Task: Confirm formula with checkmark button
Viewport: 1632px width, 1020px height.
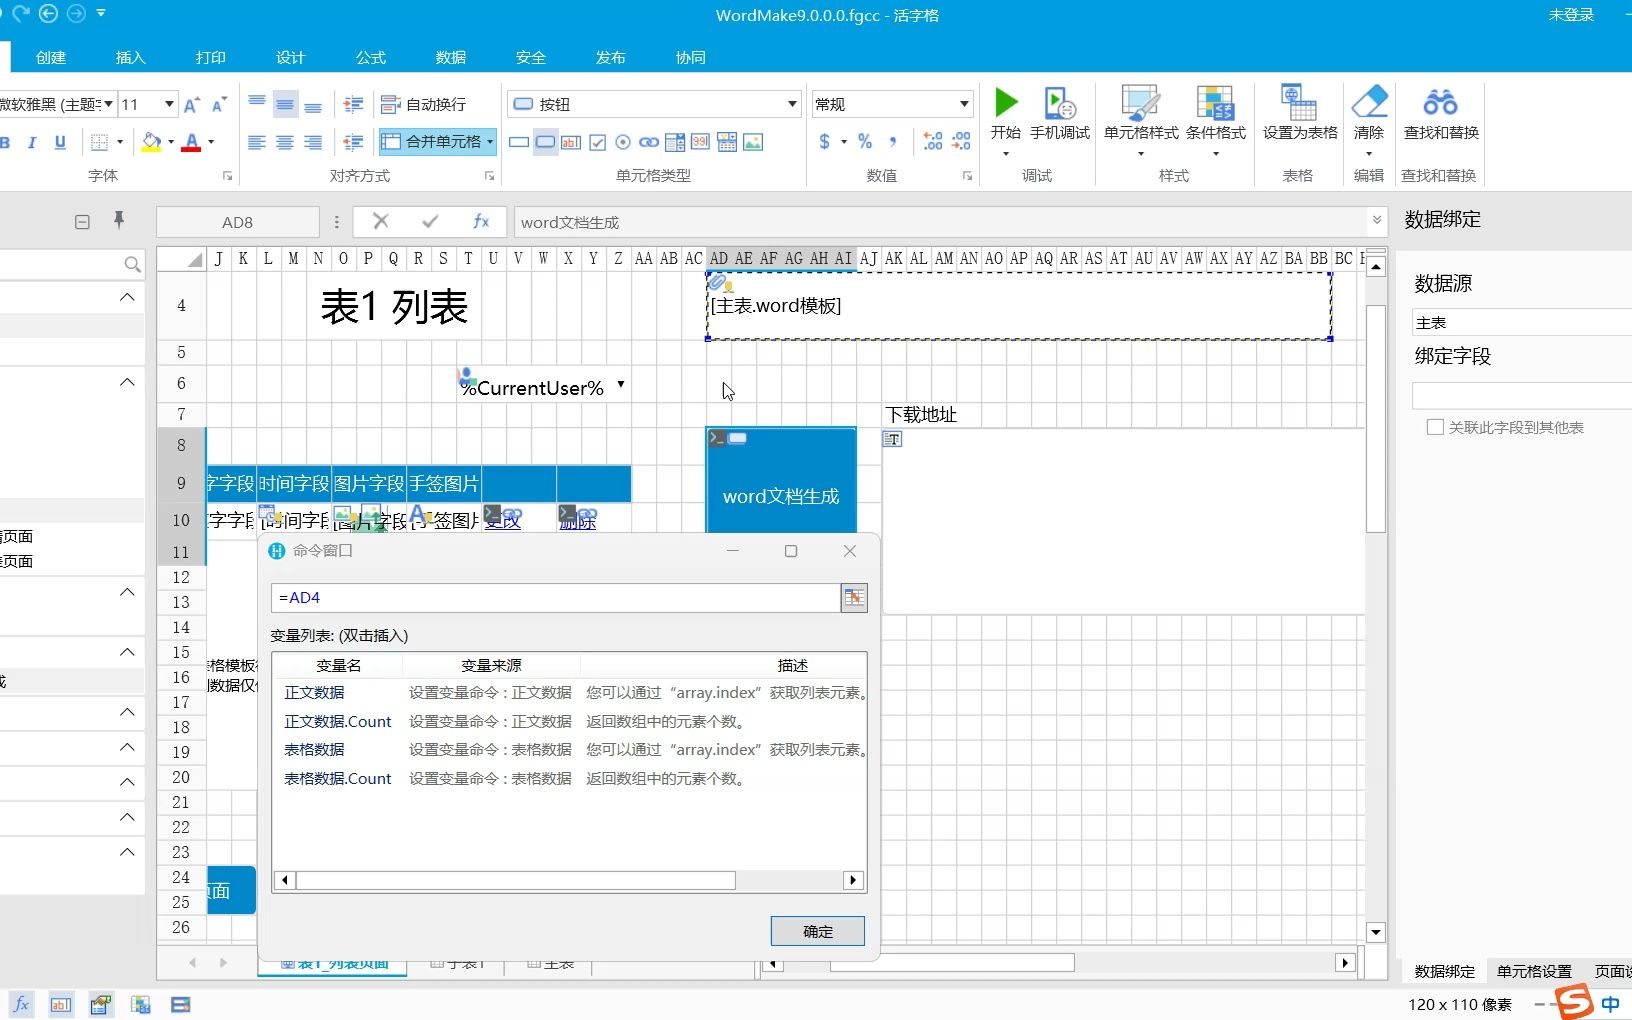Action: coord(430,221)
